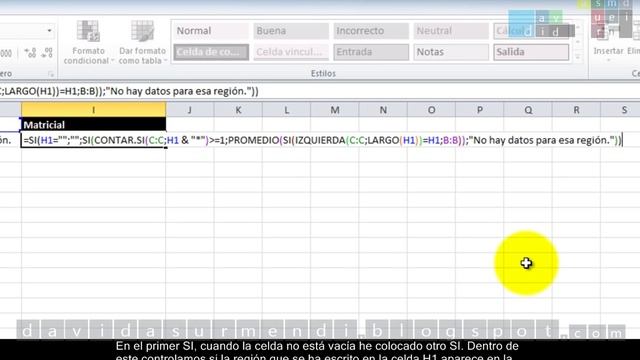Click the decrease decimals icon
The image size is (640, 360).
pyautogui.click(x=47, y=53)
